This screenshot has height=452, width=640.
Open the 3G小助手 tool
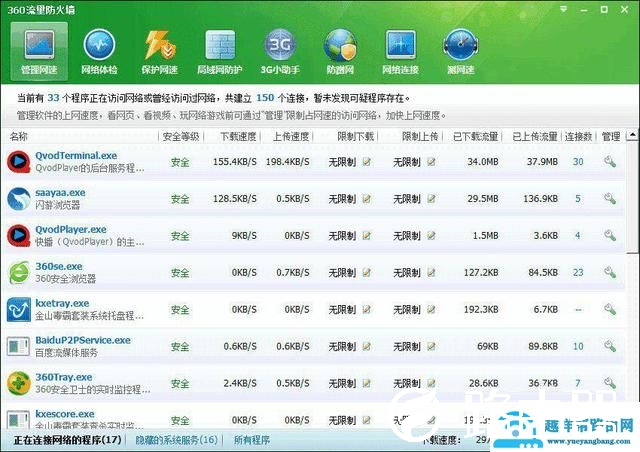[280, 51]
